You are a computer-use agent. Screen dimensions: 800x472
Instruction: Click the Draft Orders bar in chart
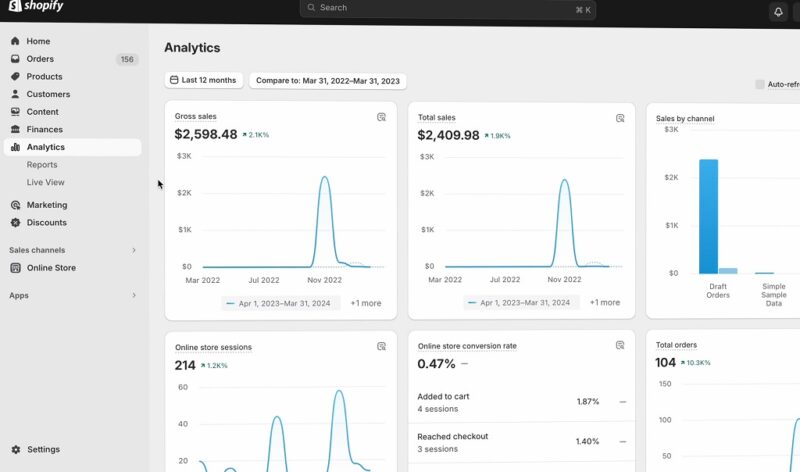[708, 215]
